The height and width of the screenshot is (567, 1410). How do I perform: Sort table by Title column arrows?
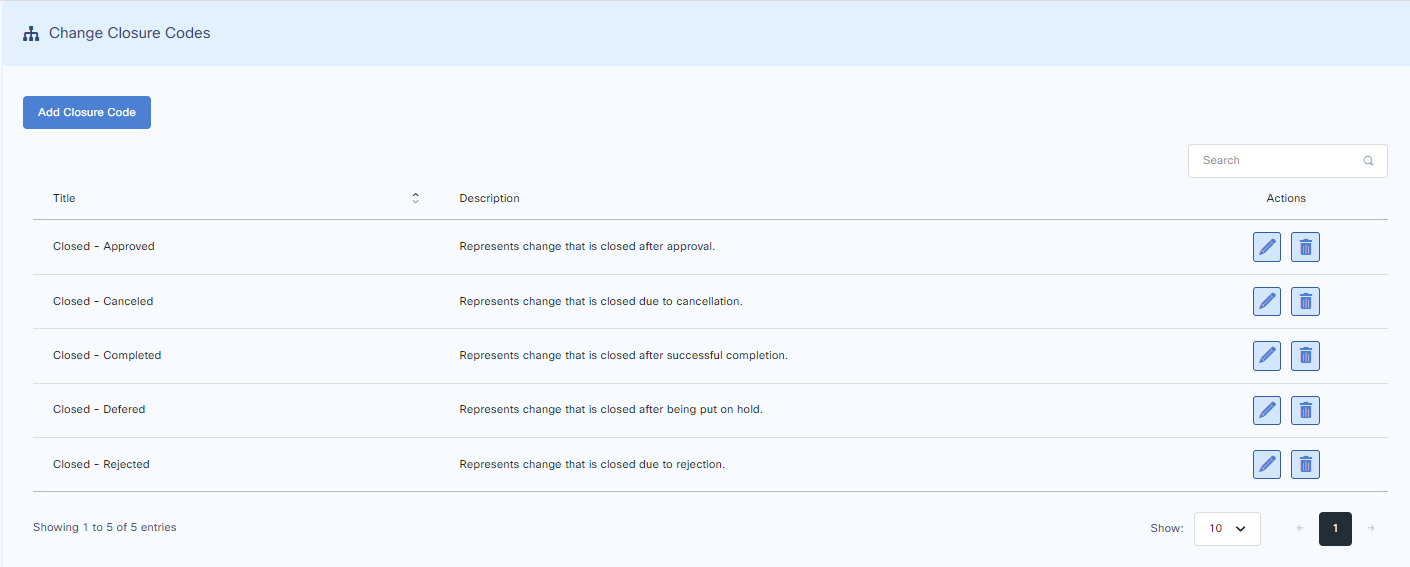click(x=415, y=198)
